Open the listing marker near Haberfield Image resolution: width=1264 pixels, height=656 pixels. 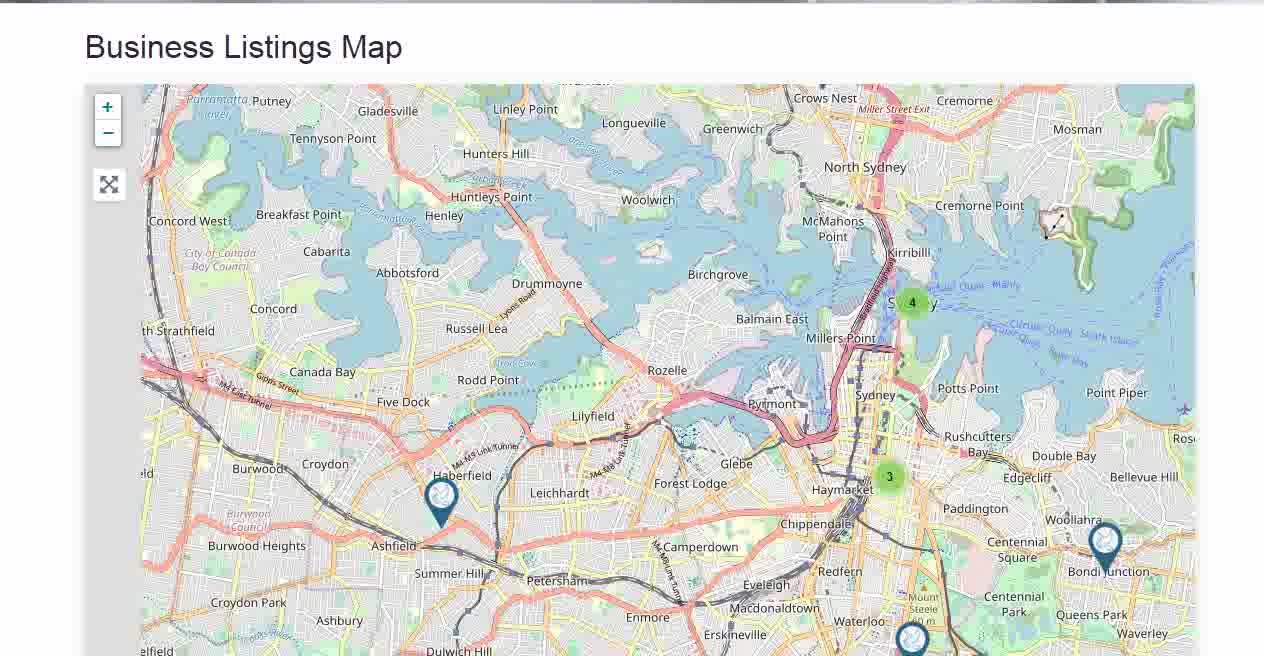[x=441, y=502]
